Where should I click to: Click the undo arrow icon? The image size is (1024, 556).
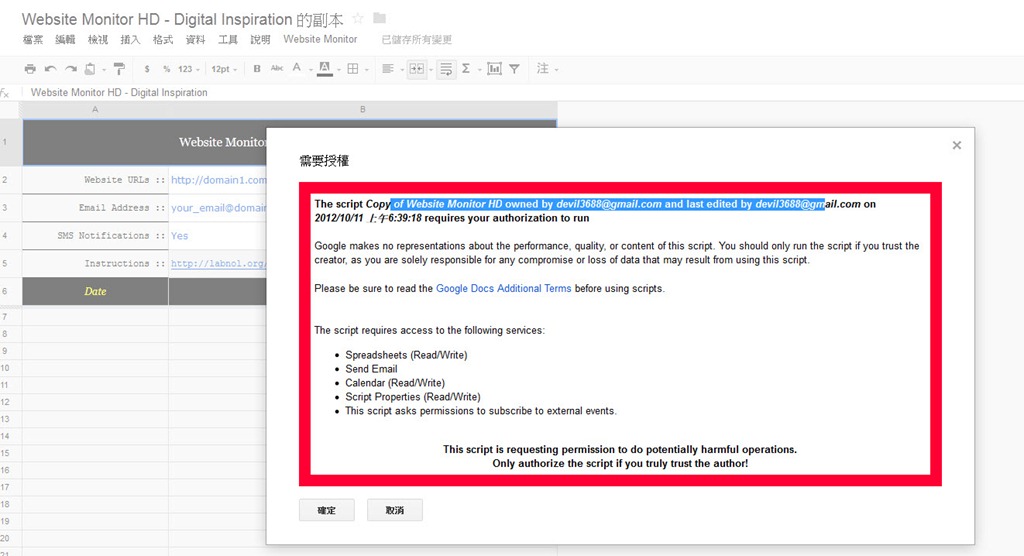pos(50,69)
